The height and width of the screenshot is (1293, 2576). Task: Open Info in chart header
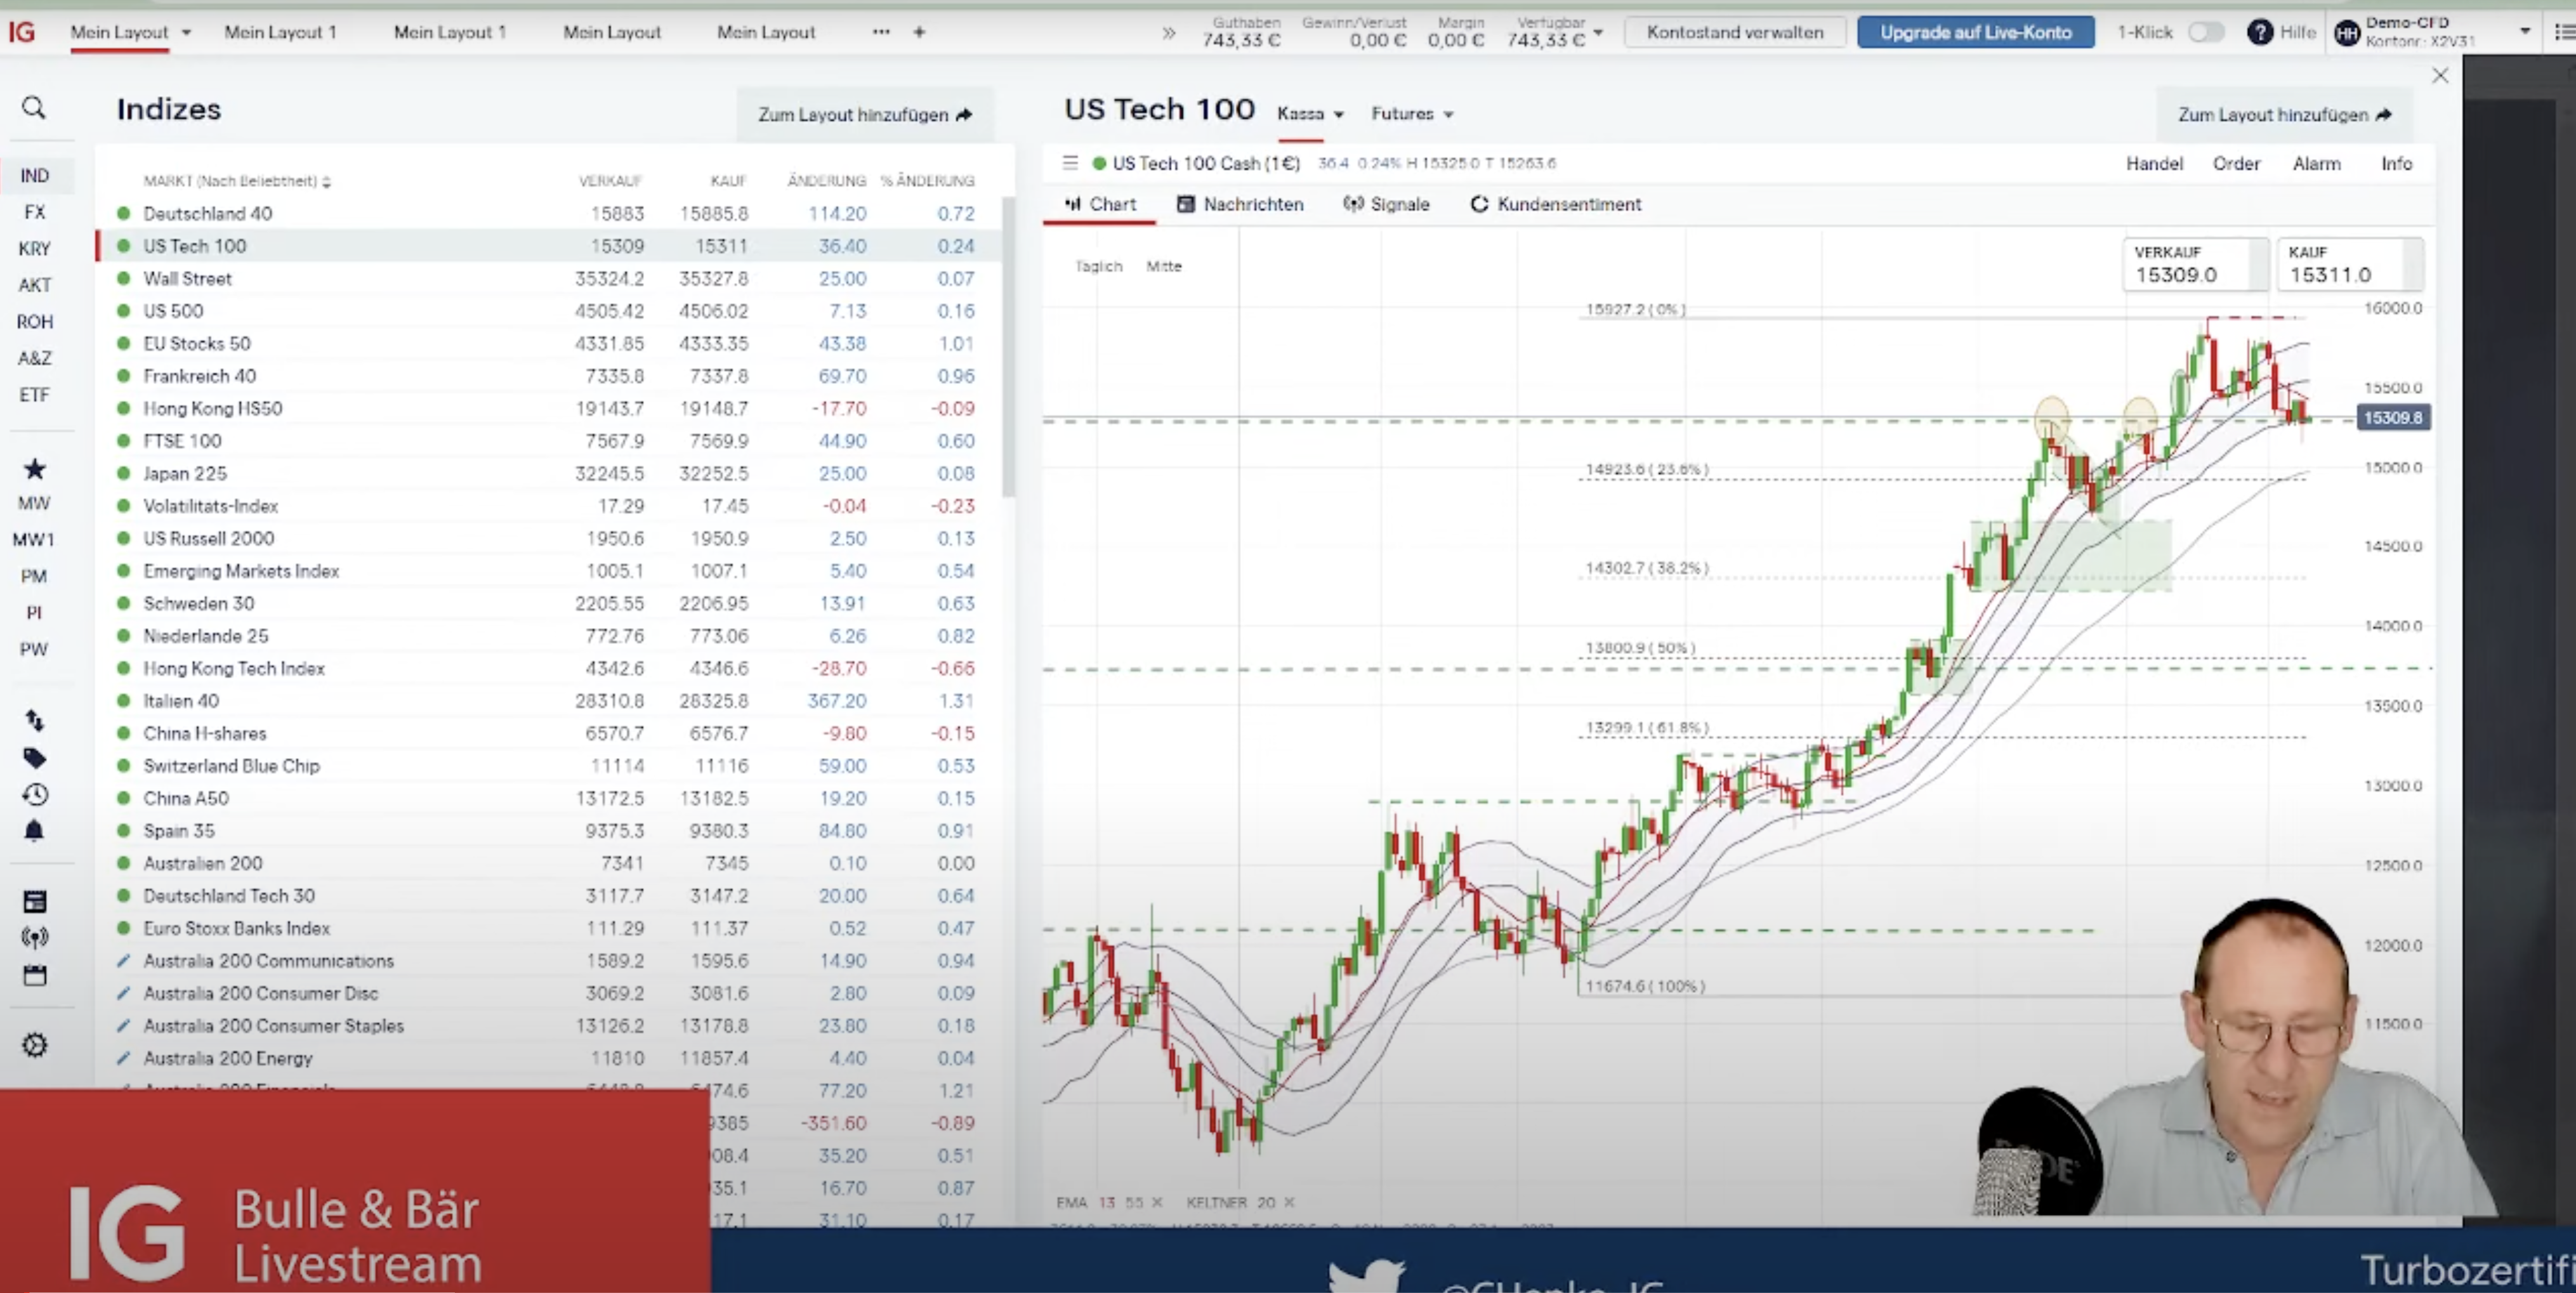click(2396, 164)
